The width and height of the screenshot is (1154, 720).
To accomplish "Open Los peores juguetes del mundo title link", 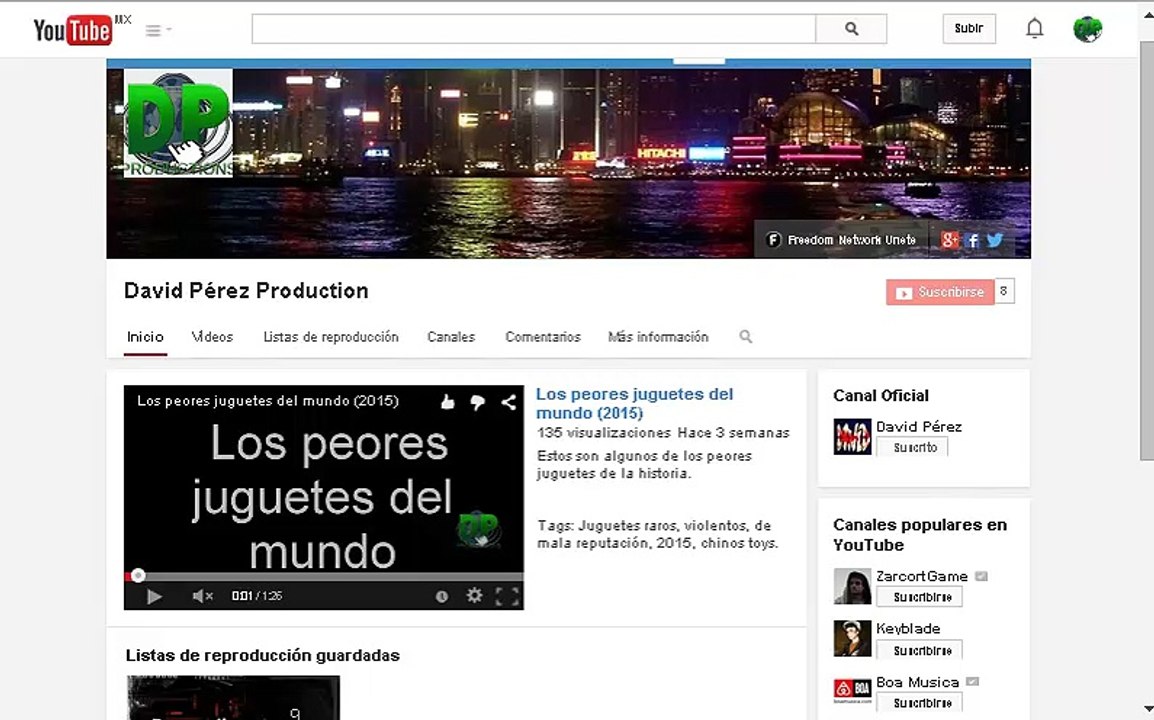I will coord(634,403).
